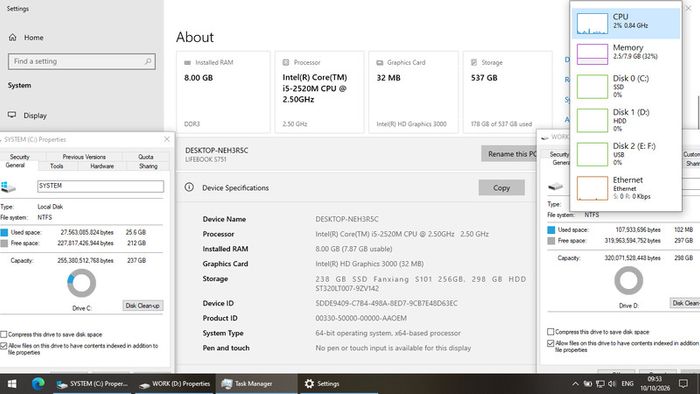The height and width of the screenshot is (394, 700).
Task: Toggle Compress this drive in SYSTEM (C:) Properties
Action: (x=4, y=334)
